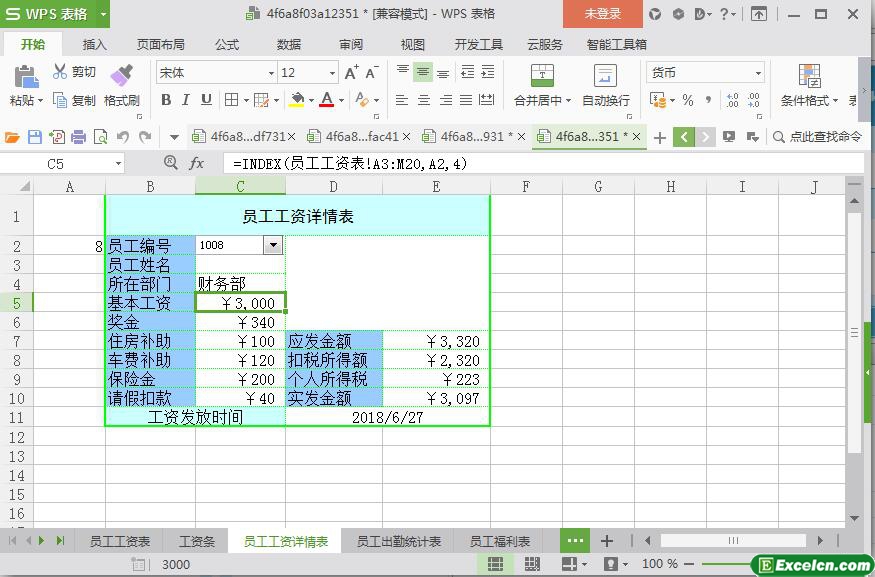Image resolution: width=875 pixels, height=577 pixels.
Task: Click the Cut (剪切) scissors icon
Action: click(60, 72)
